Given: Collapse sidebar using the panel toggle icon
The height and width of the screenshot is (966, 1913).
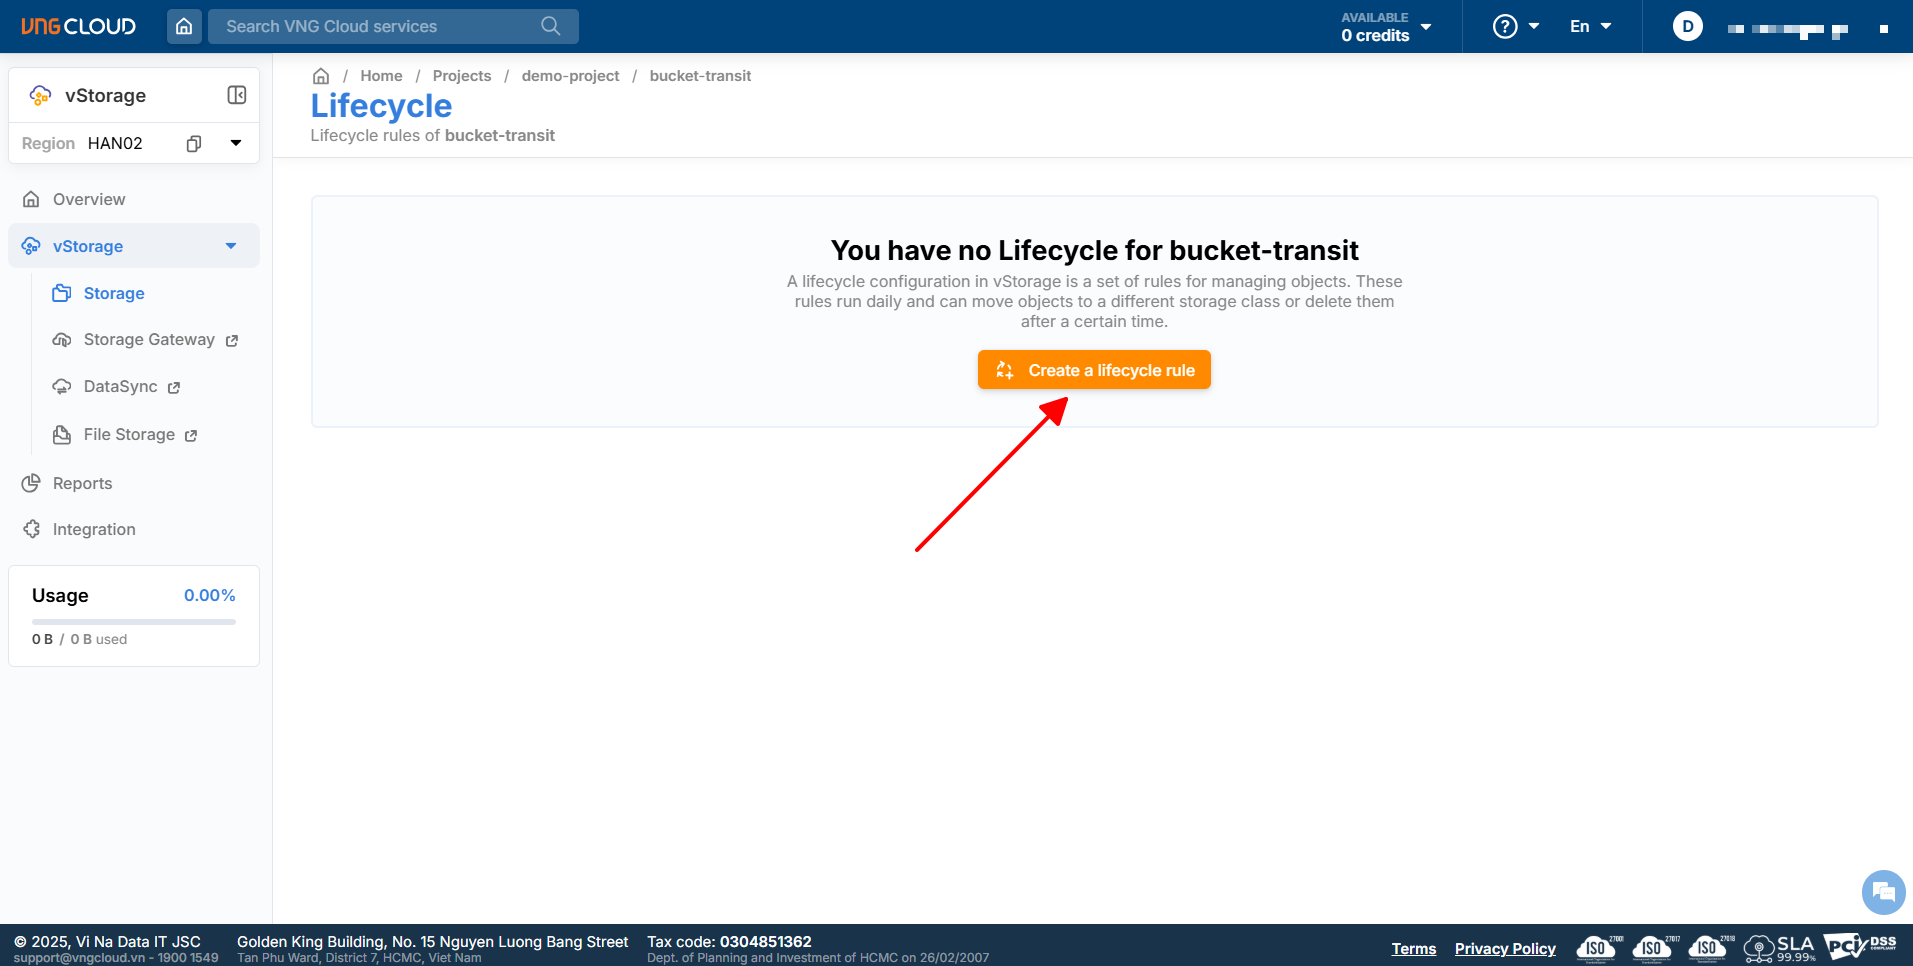Looking at the screenshot, I should pos(237,95).
